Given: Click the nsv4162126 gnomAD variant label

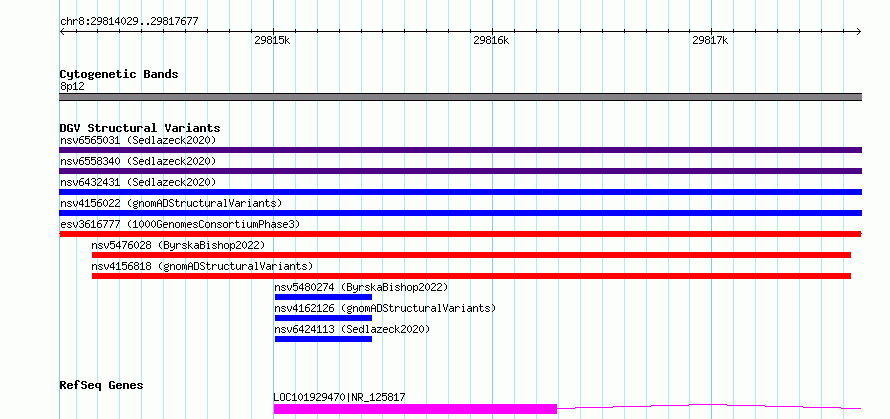Looking at the screenshot, I should [385, 308].
